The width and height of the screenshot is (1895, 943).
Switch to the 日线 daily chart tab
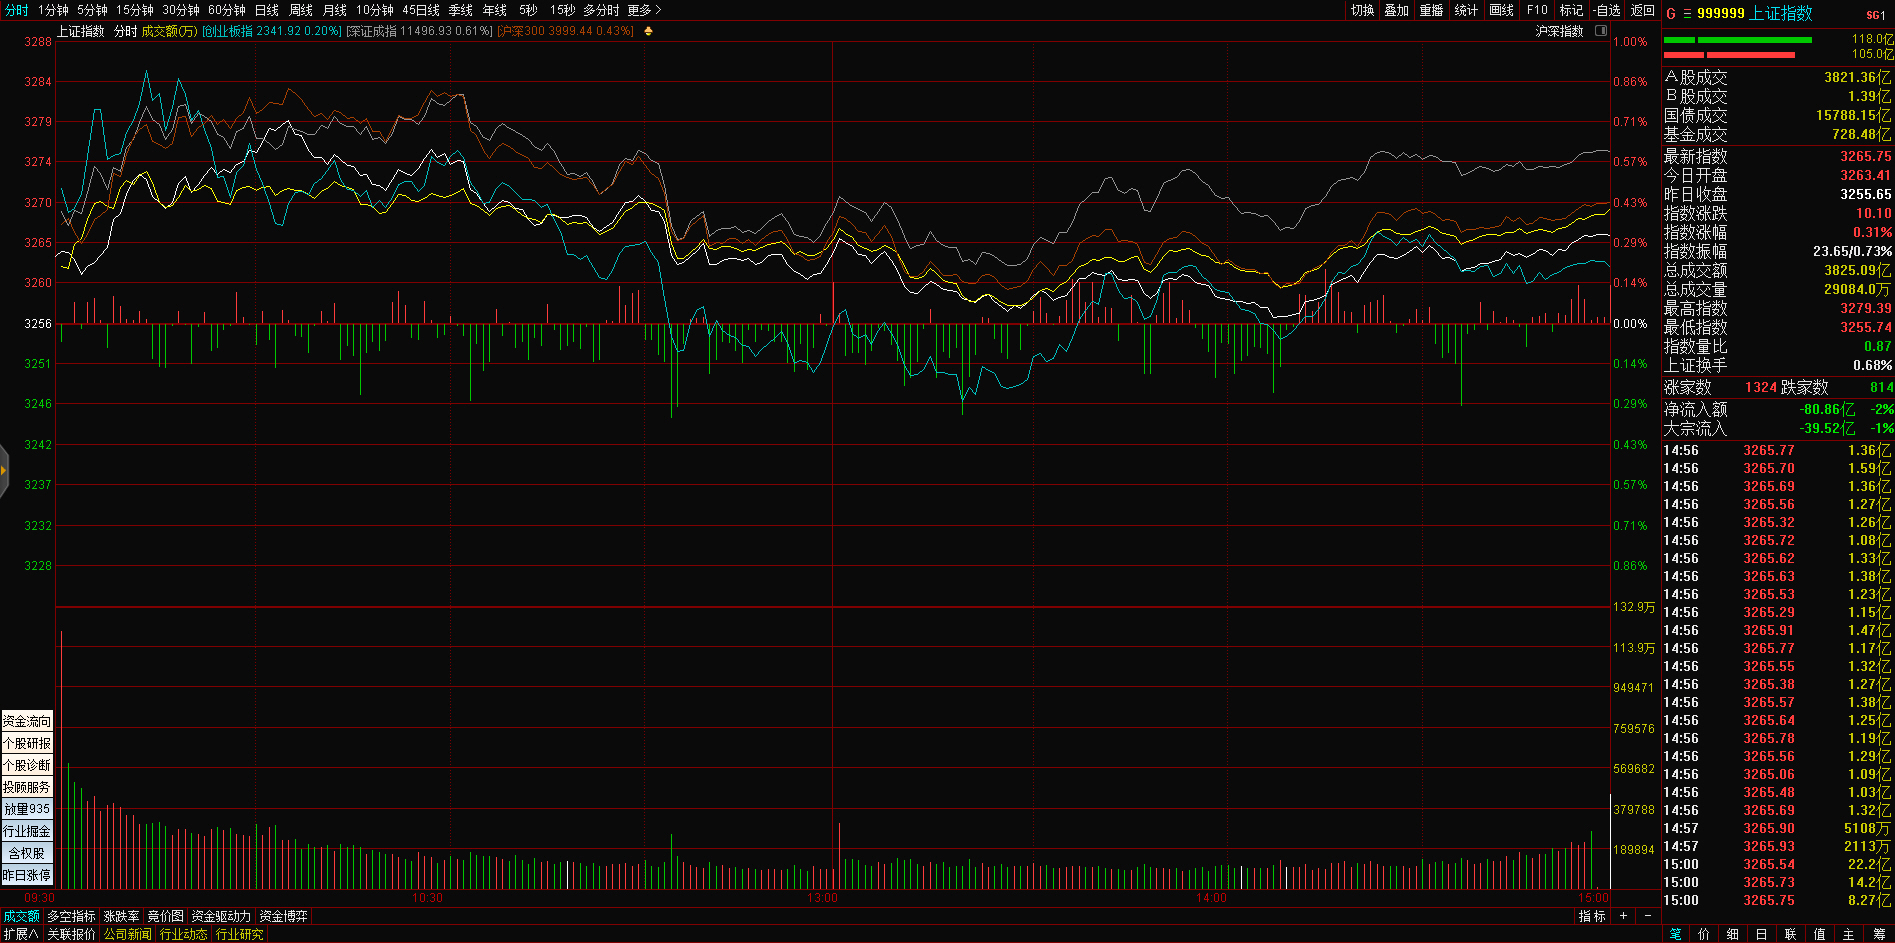point(266,10)
